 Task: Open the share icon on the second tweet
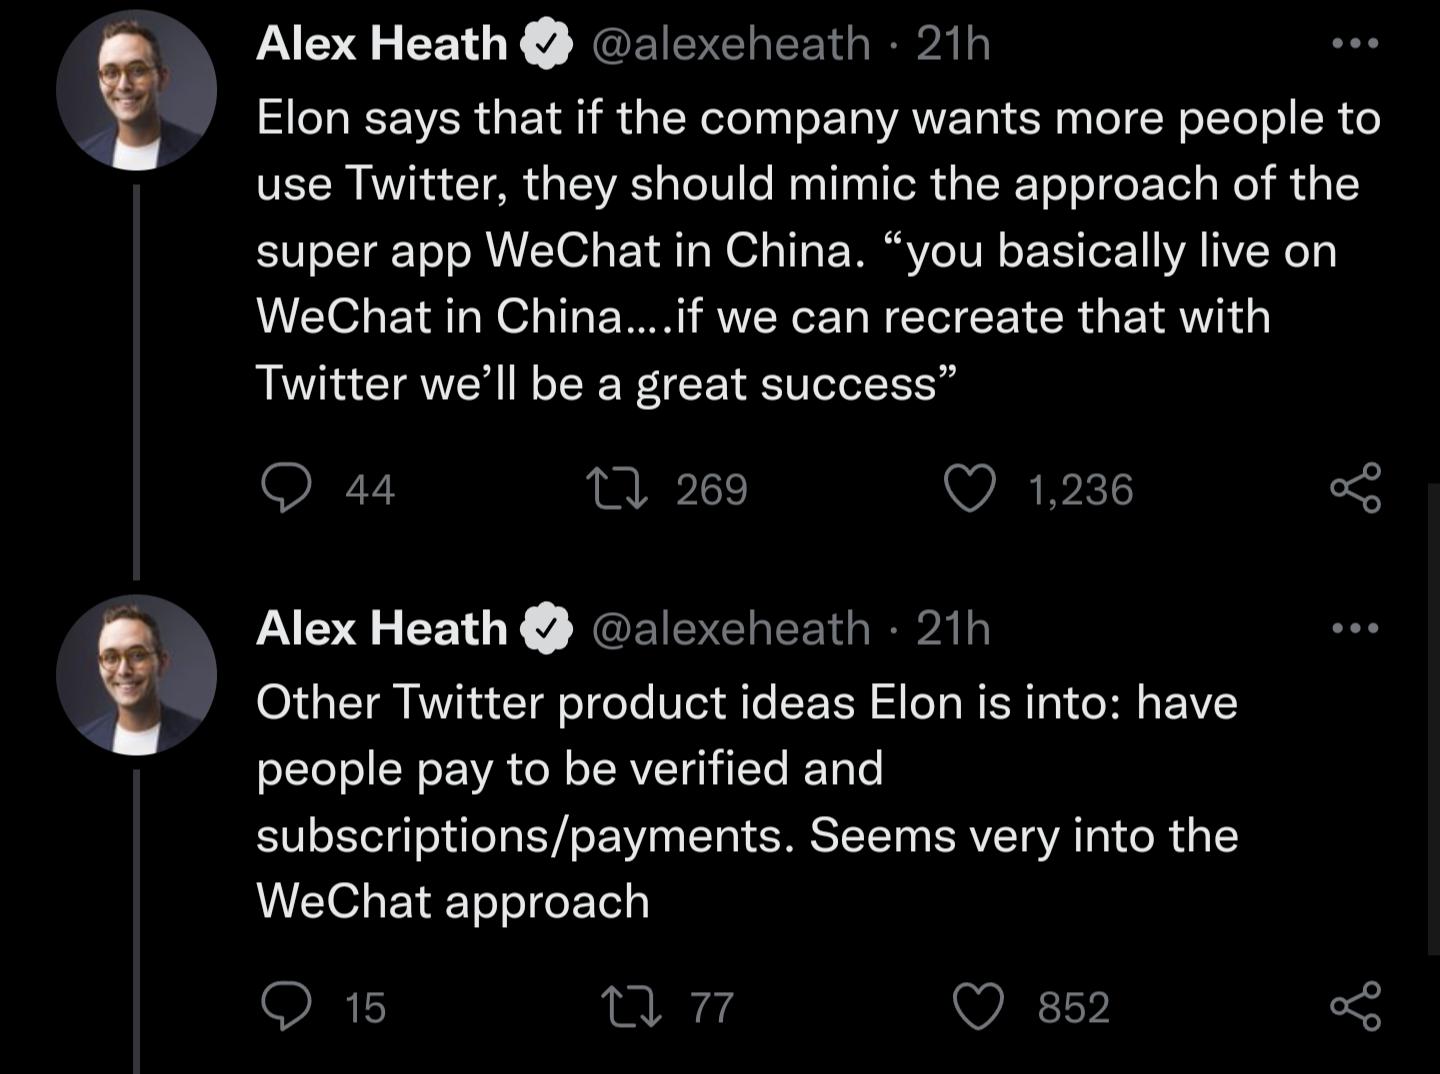(1358, 1007)
